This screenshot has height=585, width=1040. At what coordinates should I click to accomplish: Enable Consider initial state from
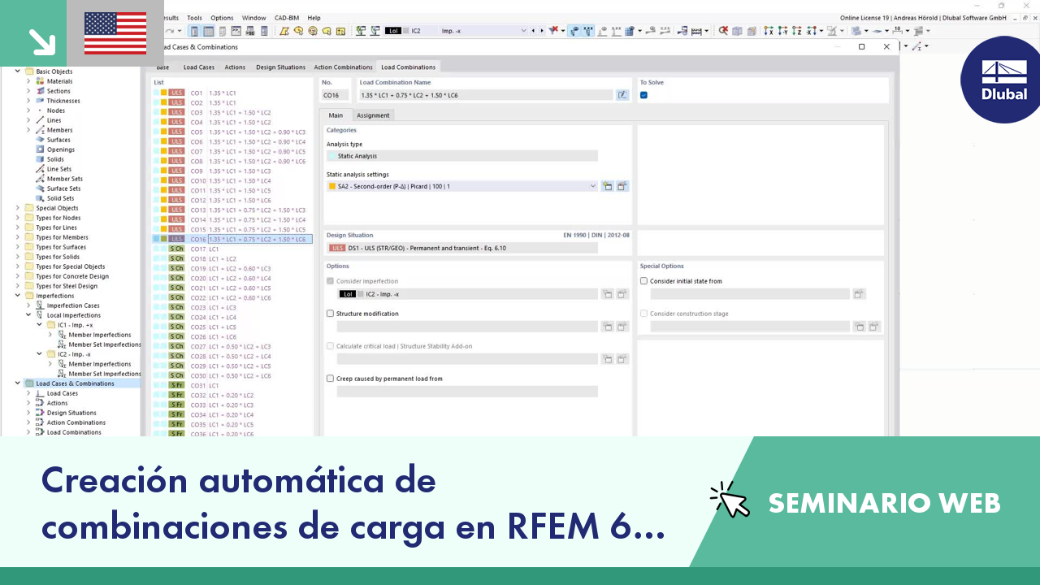pos(643,281)
